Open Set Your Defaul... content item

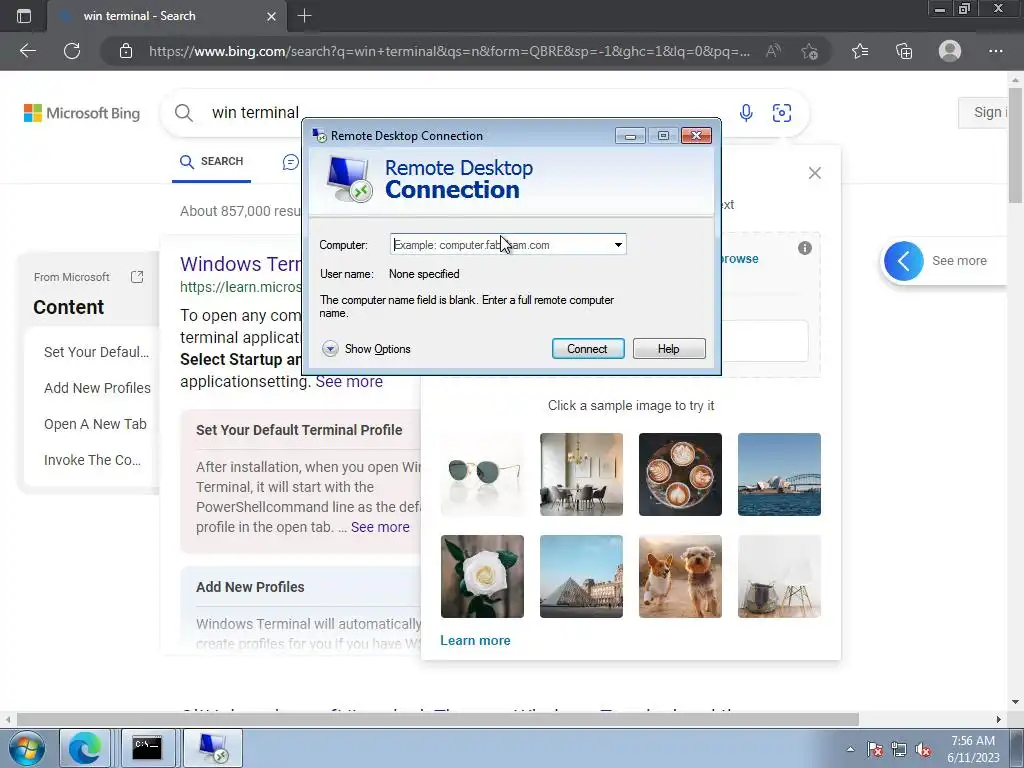tap(96, 352)
